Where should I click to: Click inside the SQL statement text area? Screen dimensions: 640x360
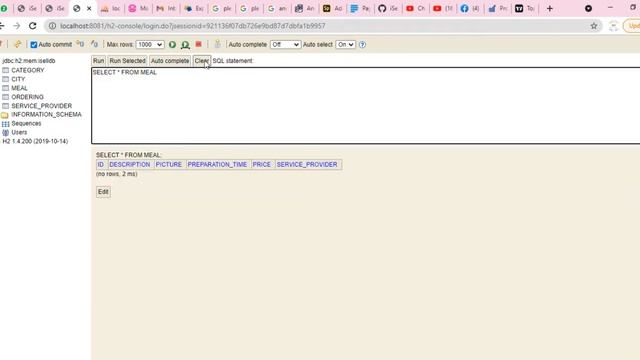point(365,106)
